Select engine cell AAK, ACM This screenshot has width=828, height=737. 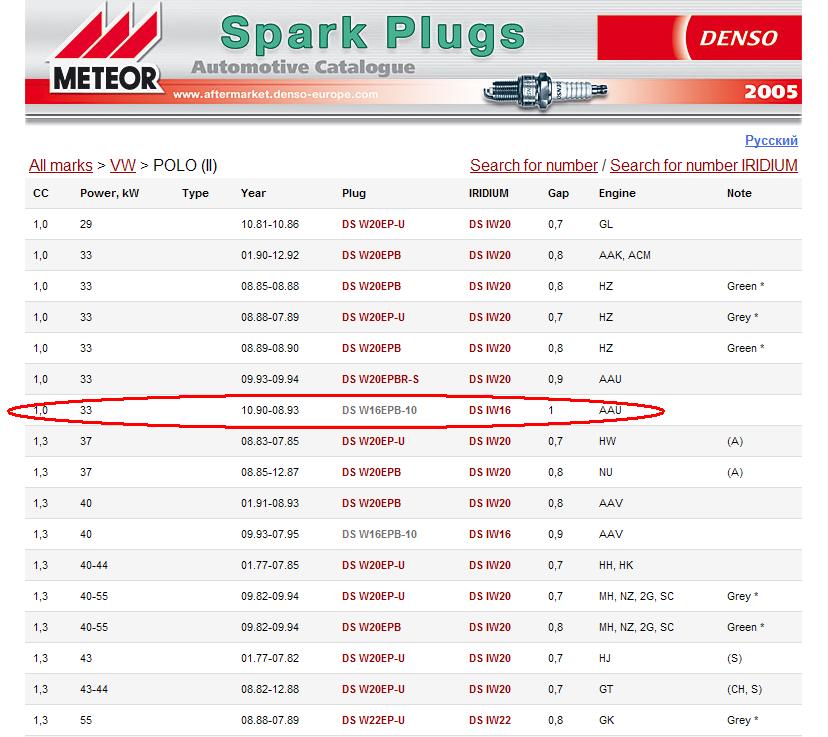pos(625,256)
